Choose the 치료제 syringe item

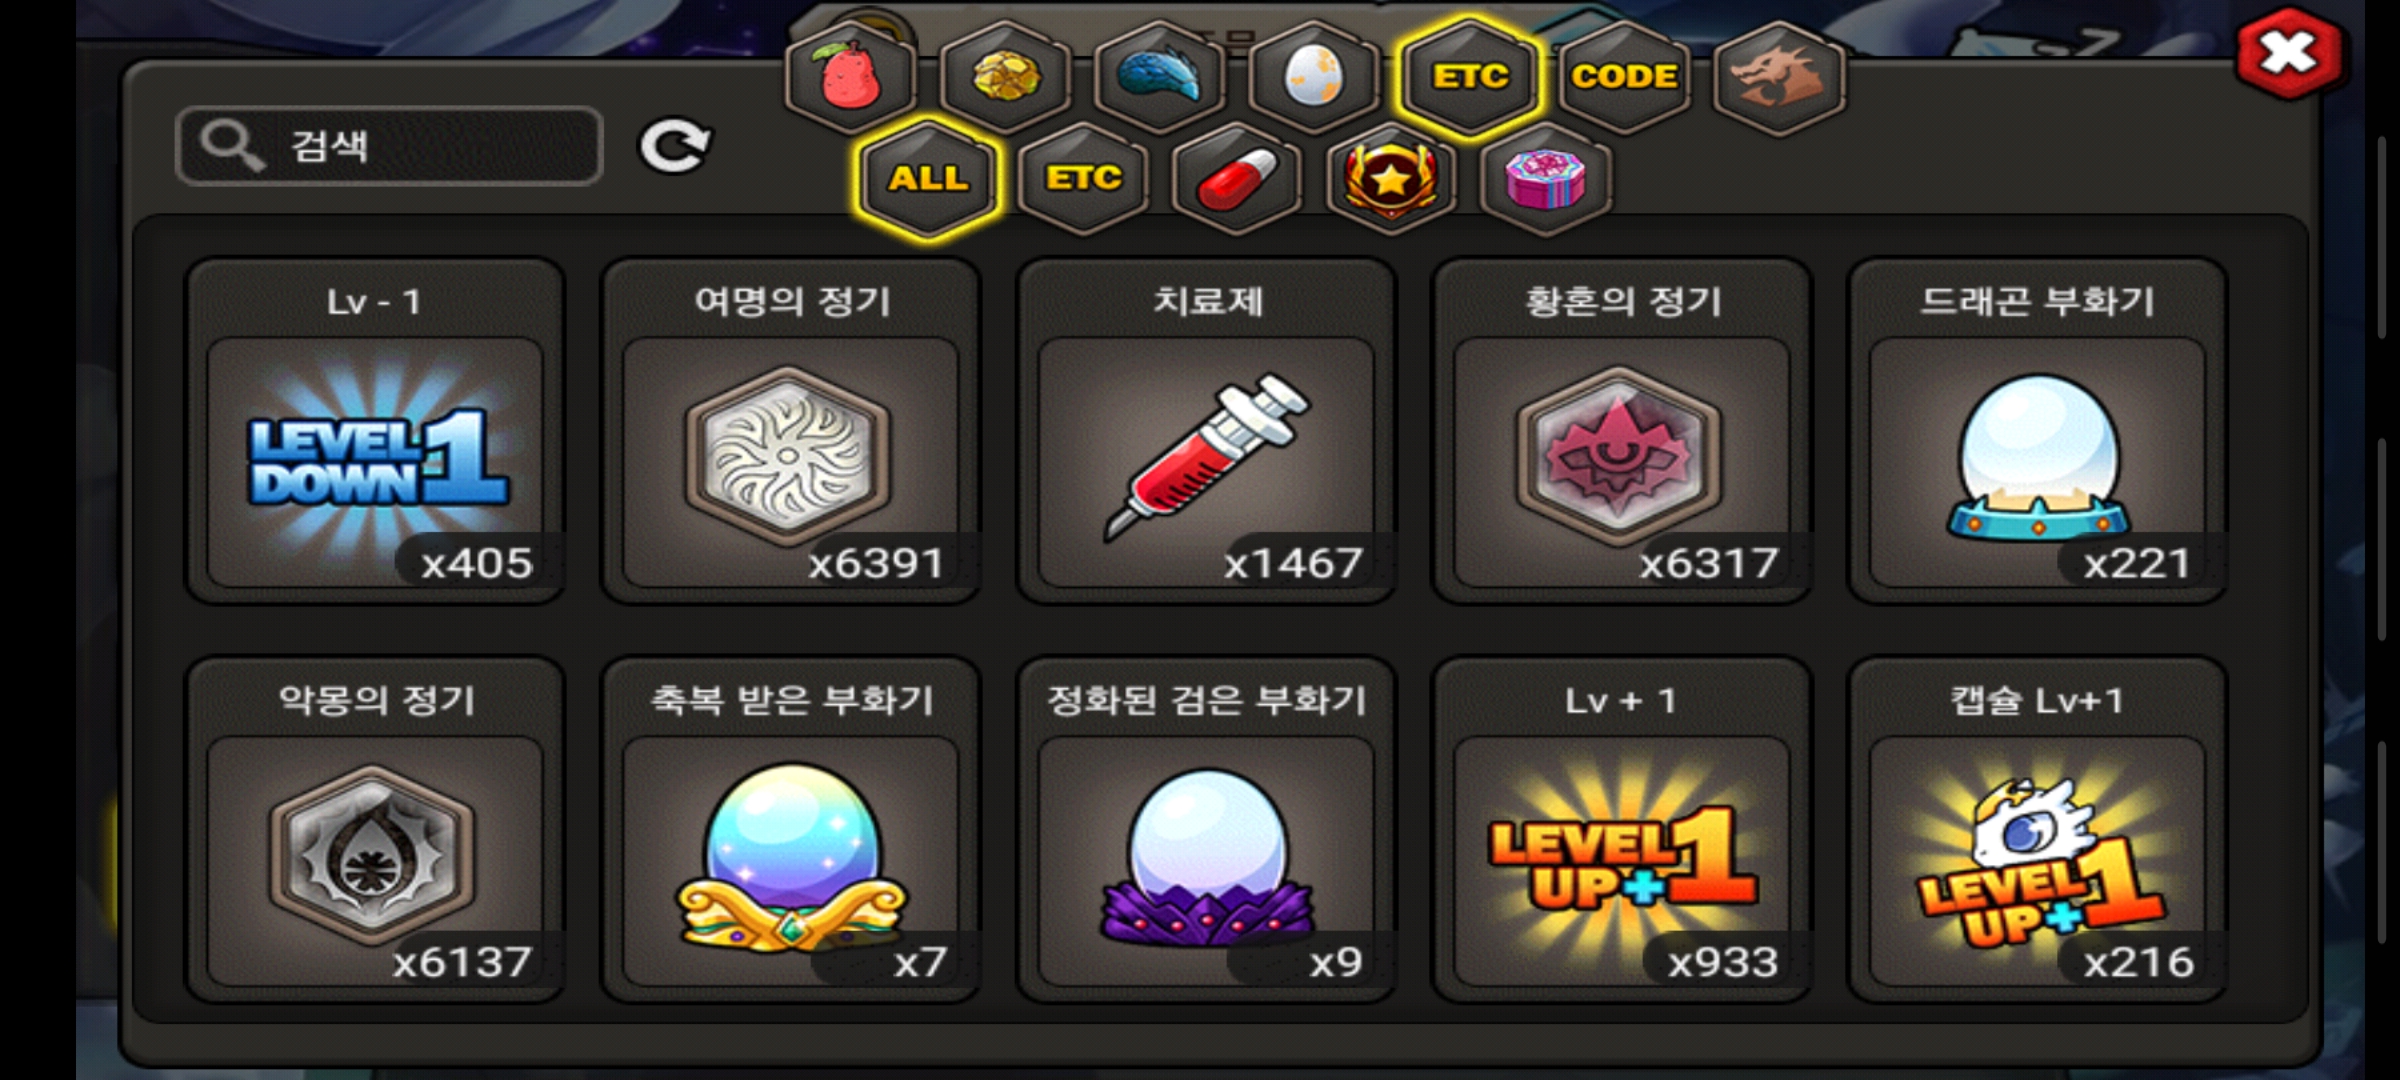coord(1207,431)
